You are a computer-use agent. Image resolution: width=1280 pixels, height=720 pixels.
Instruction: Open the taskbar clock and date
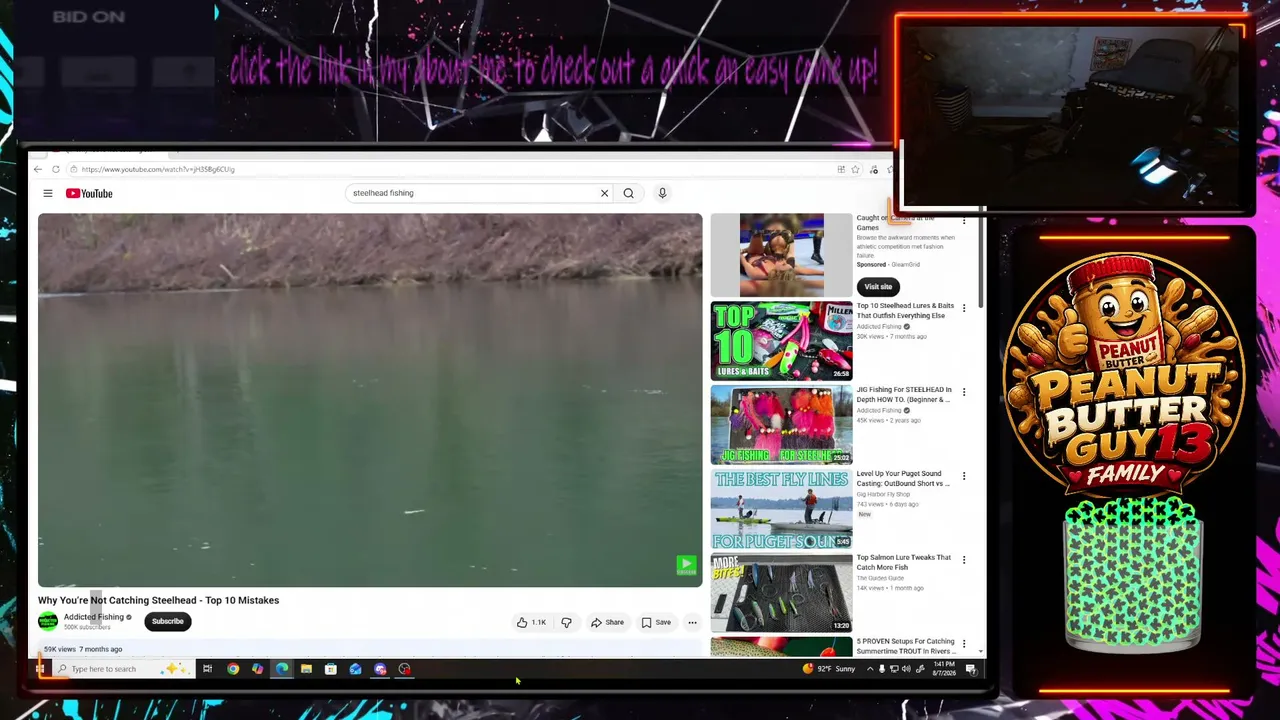click(944, 669)
